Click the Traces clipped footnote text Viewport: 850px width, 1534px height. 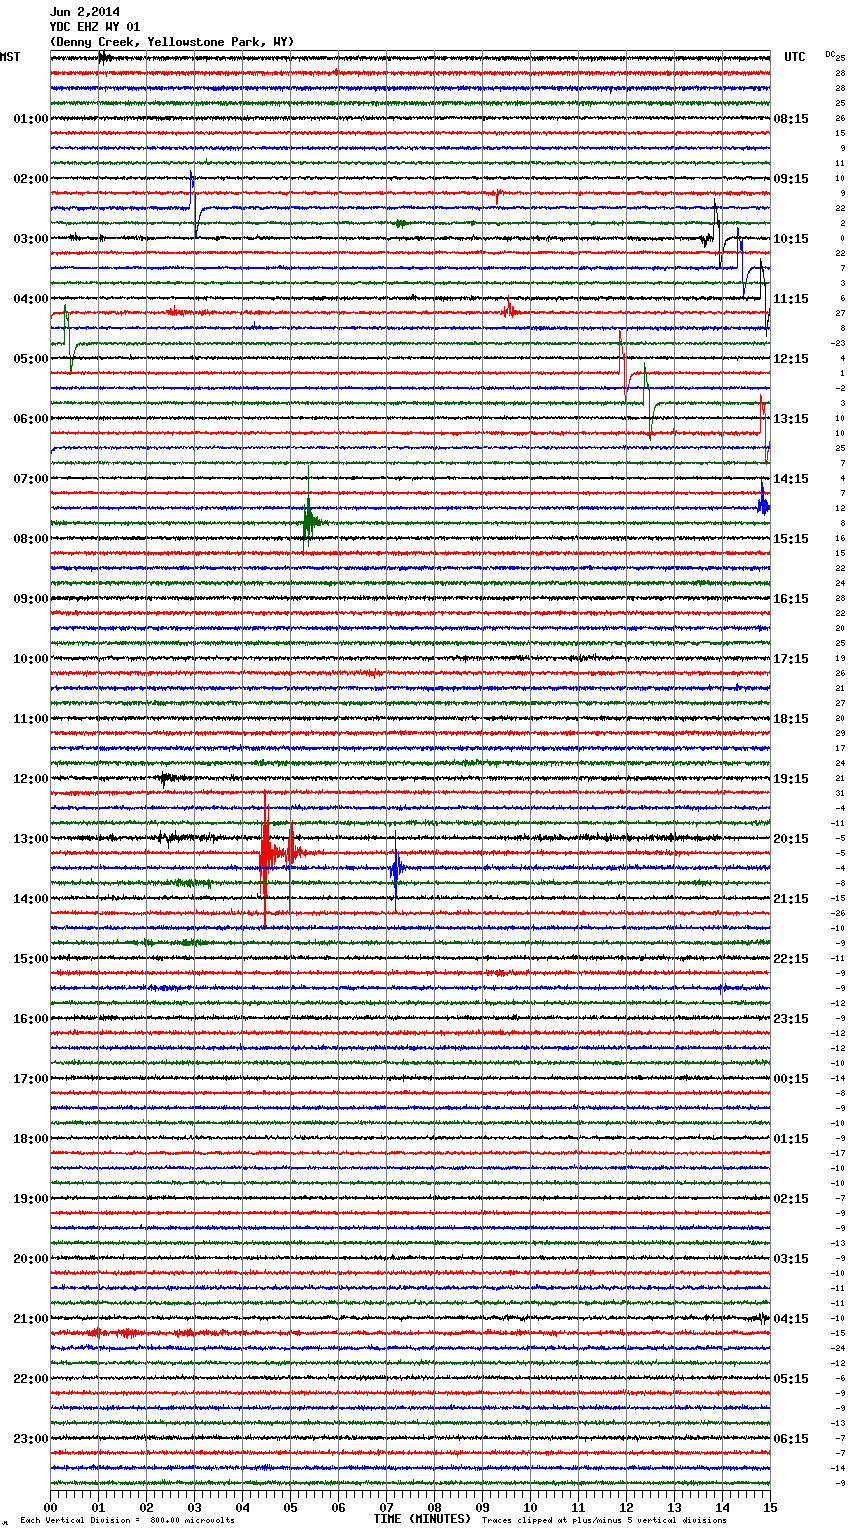tap(604, 1521)
